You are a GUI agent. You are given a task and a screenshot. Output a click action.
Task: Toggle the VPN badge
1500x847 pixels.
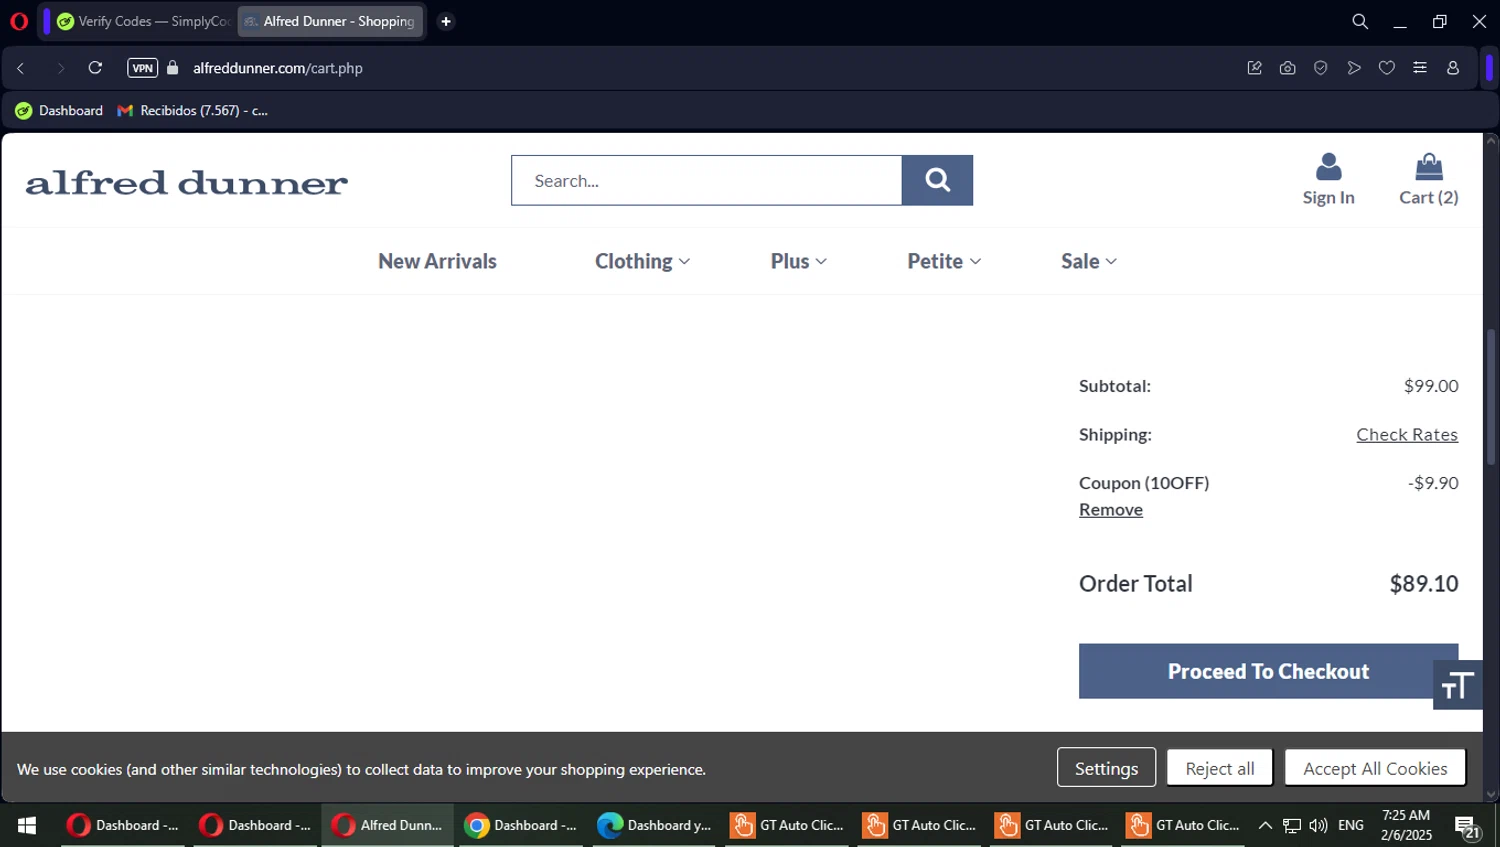(142, 68)
